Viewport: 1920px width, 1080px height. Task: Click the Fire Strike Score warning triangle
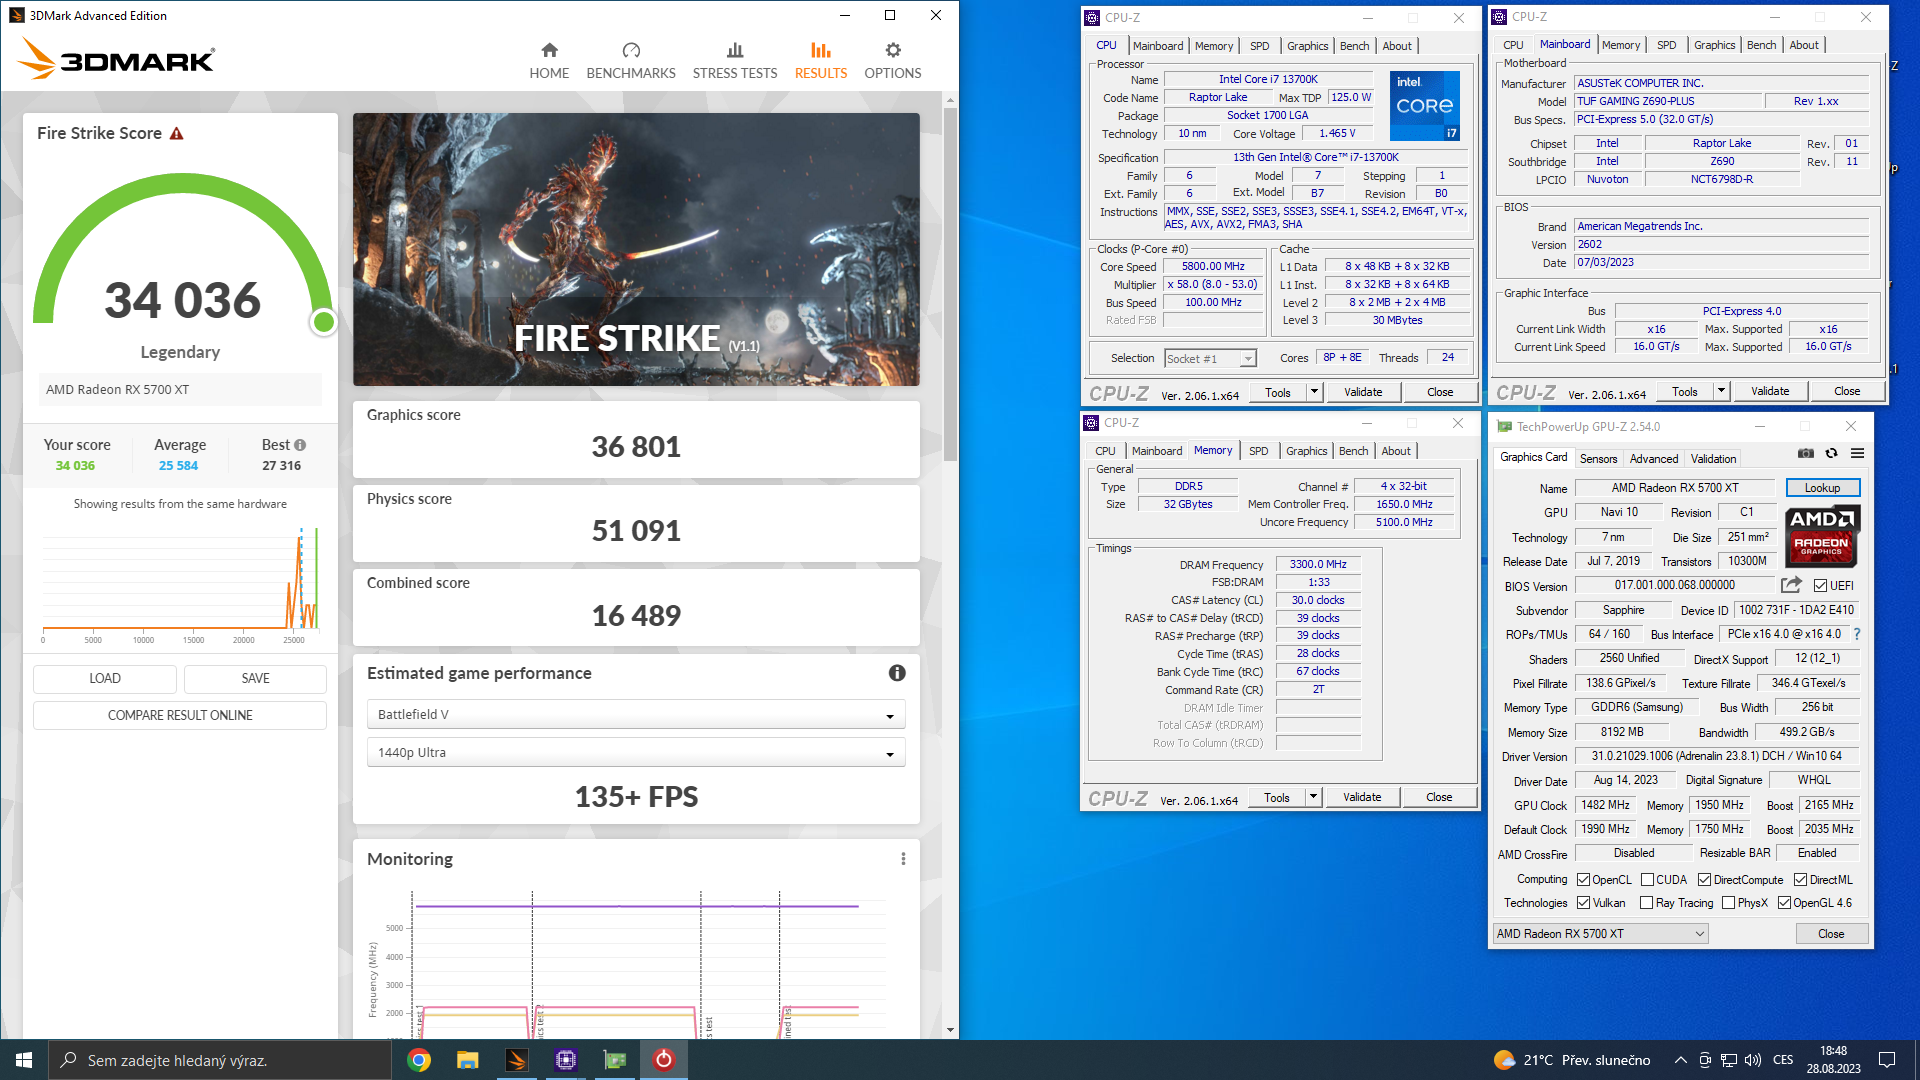[x=177, y=133]
